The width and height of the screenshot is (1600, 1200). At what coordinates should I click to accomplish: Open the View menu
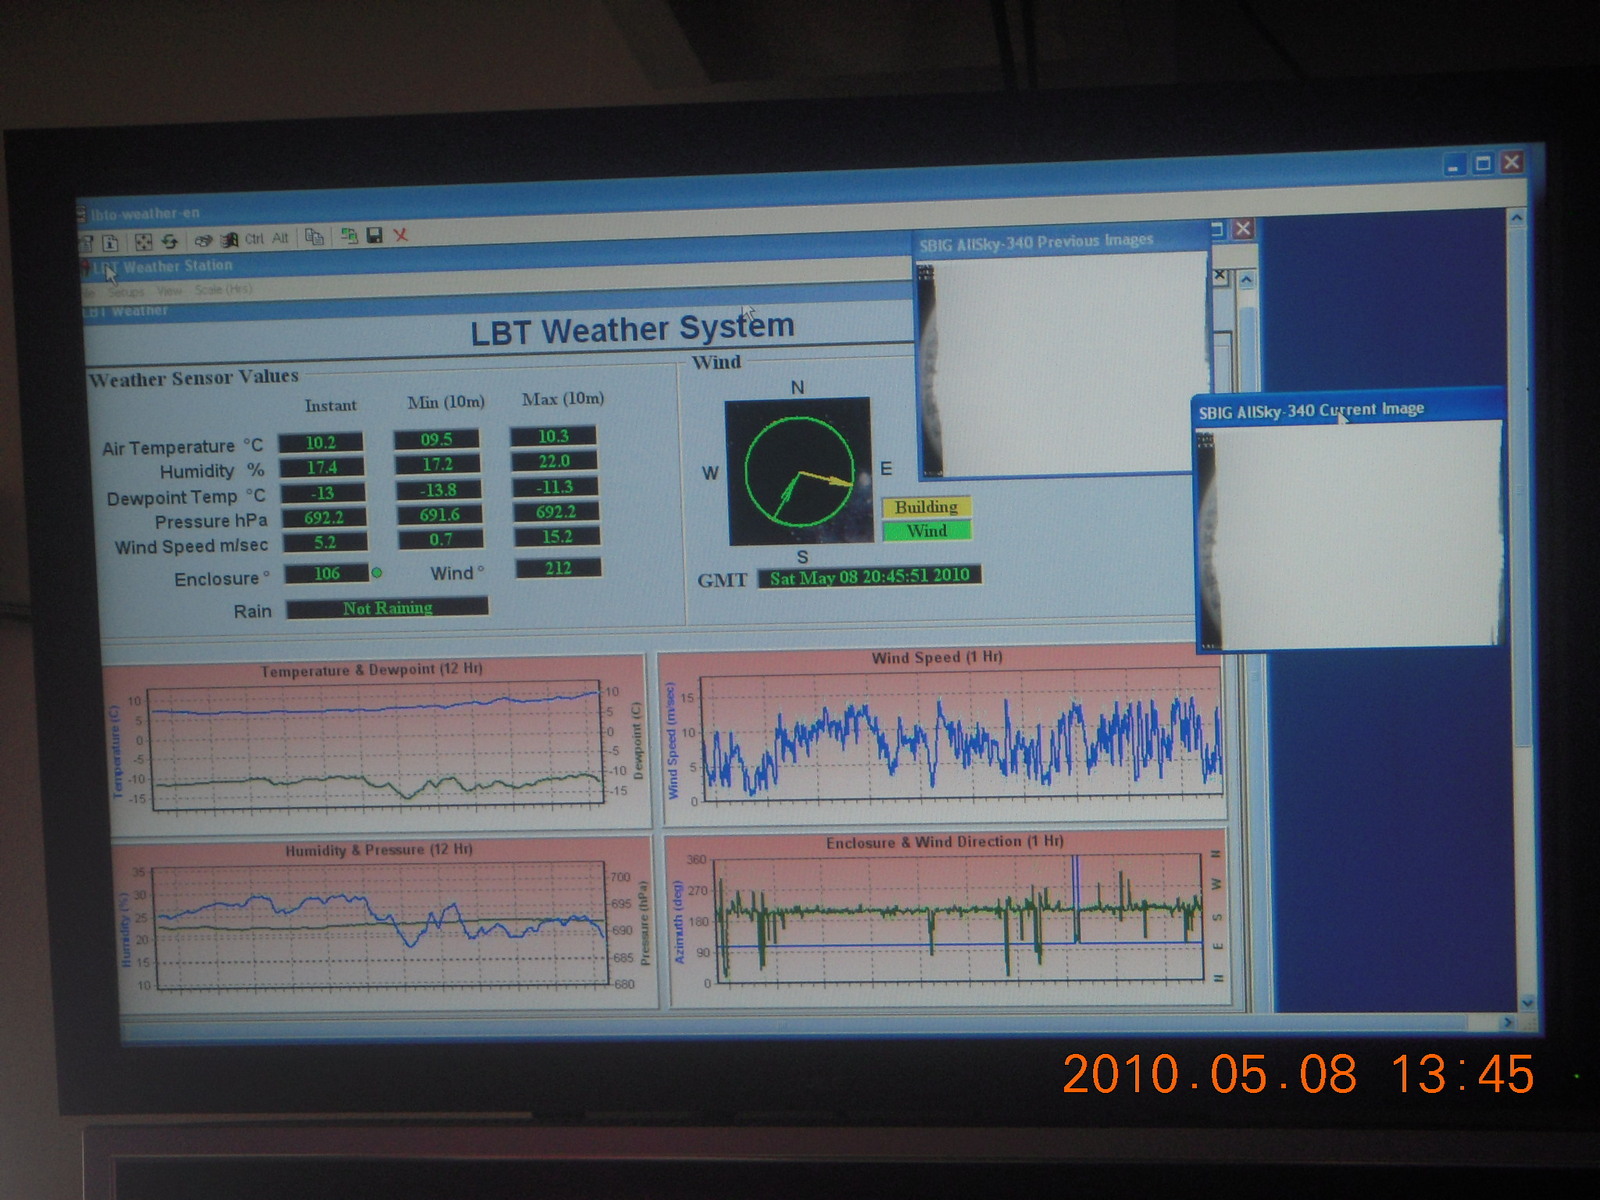click(169, 290)
